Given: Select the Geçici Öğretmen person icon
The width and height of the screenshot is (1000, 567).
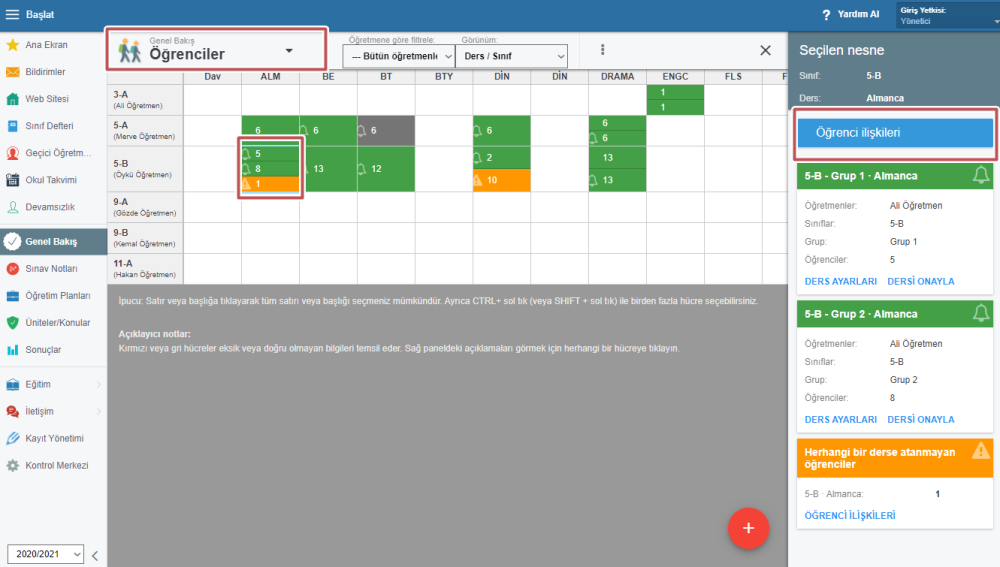Looking at the screenshot, I should [x=12, y=153].
